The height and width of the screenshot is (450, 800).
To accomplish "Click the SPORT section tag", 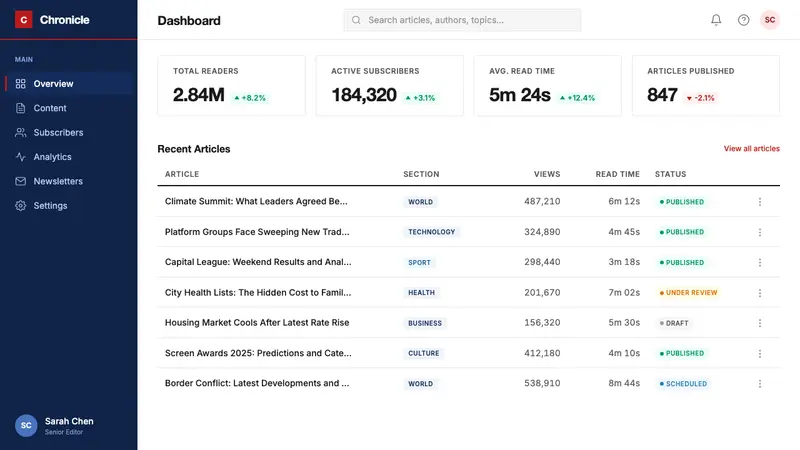I will point(419,262).
